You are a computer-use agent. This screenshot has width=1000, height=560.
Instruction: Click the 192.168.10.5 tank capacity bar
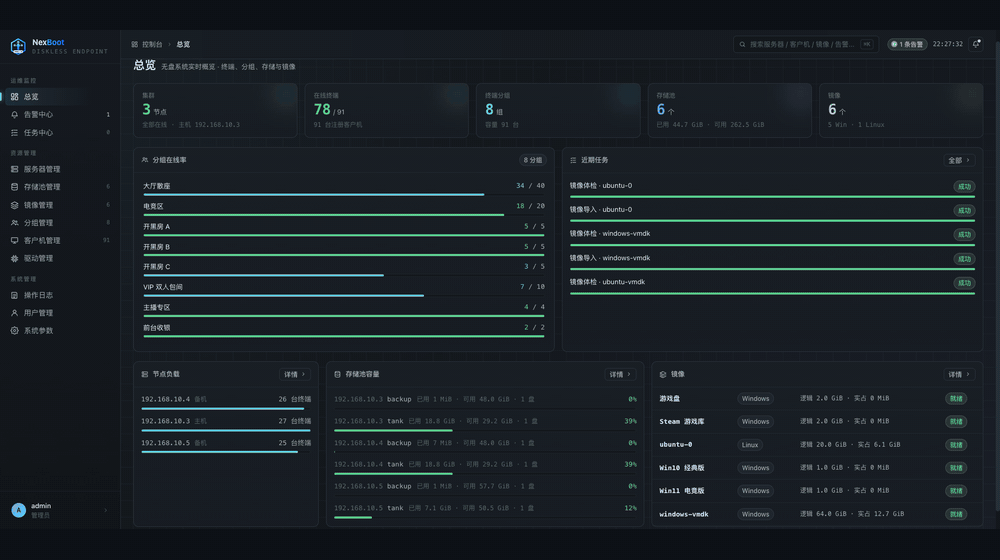[485, 517]
